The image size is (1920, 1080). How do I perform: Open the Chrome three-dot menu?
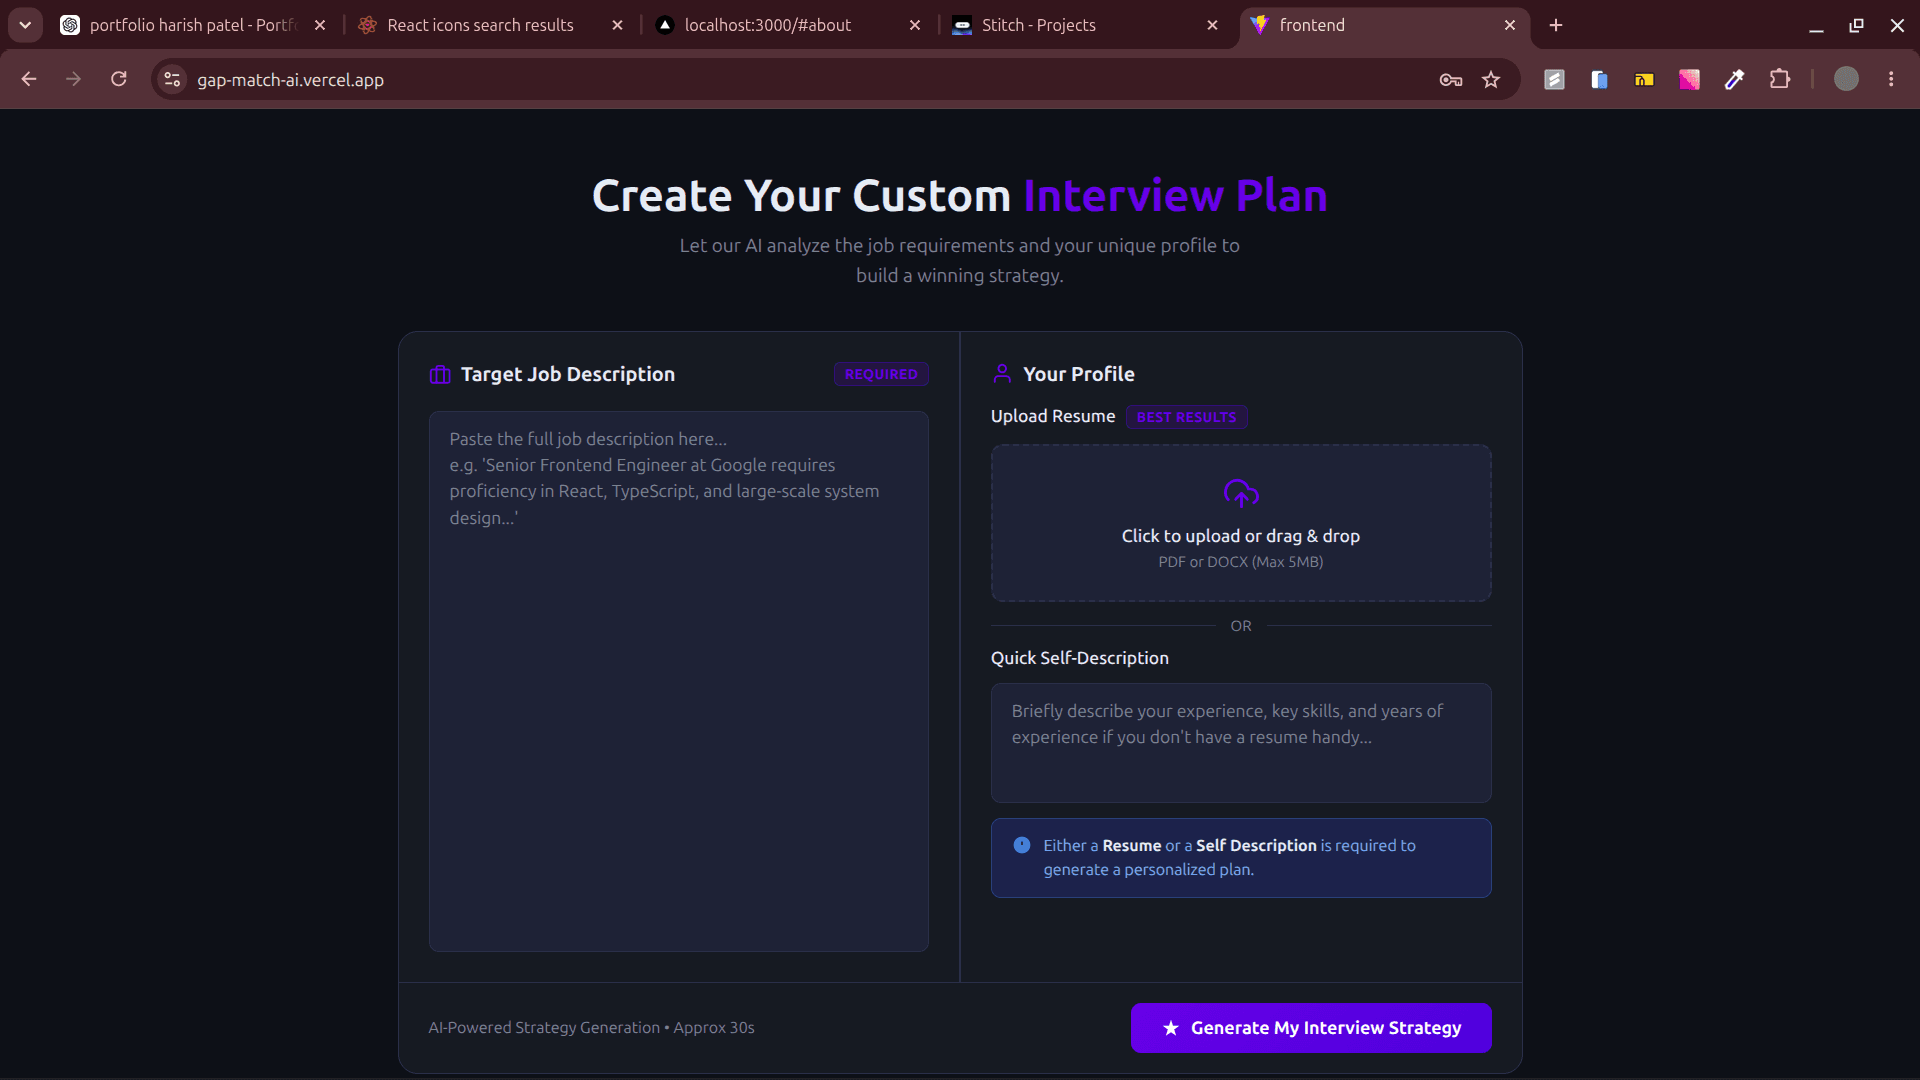[x=1891, y=79]
